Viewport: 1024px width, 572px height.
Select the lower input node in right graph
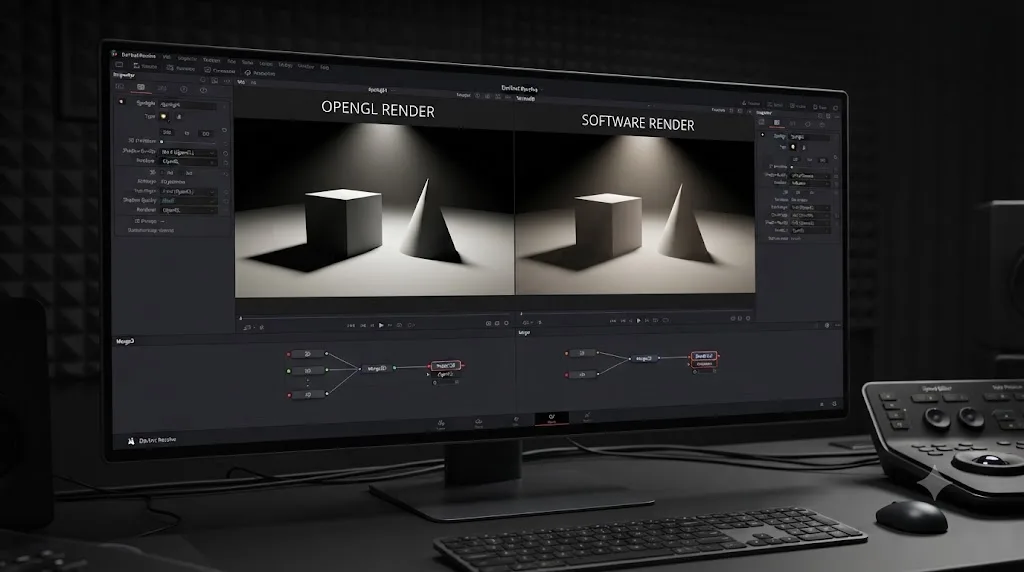click(x=582, y=375)
